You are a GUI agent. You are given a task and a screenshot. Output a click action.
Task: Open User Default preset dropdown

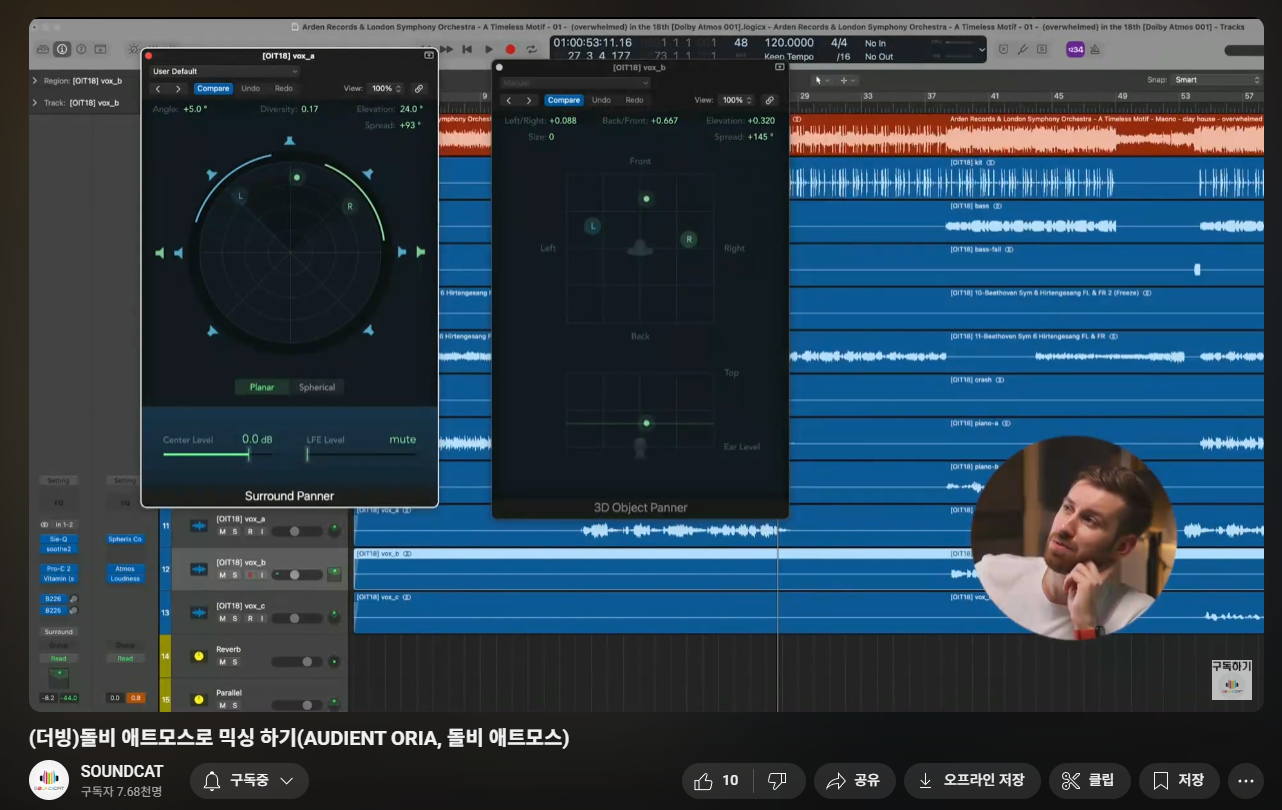pos(224,71)
